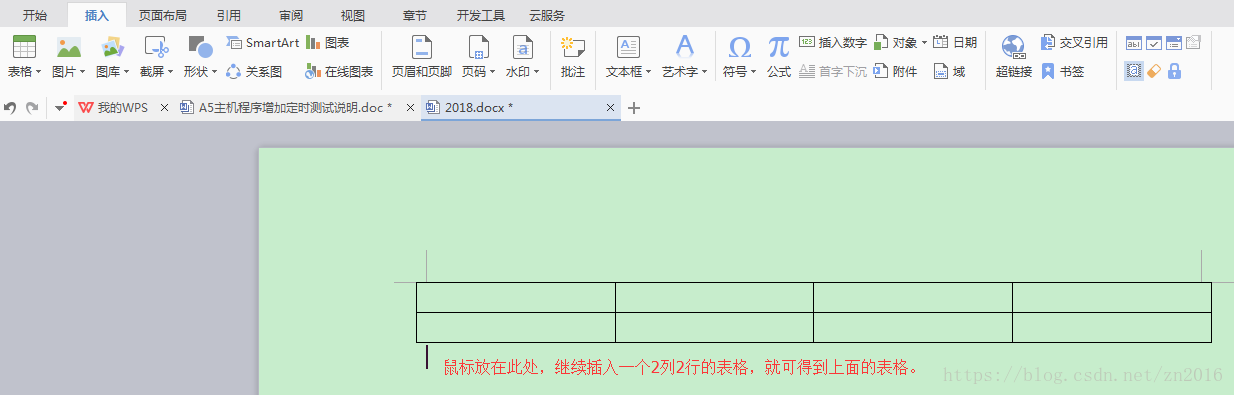Open the 章节 ribbon tab

[x=414, y=15]
